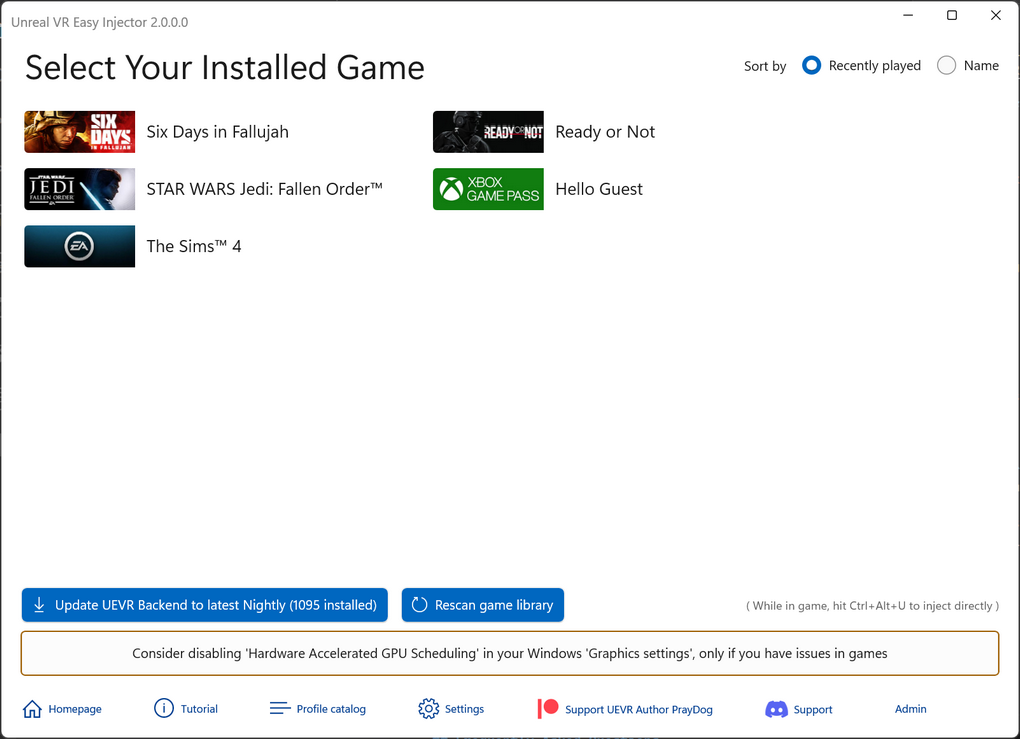1020x739 pixels.
Task: Click the Hardware Accelerated GPU Scheduling notice
Action: pos(510,653)
